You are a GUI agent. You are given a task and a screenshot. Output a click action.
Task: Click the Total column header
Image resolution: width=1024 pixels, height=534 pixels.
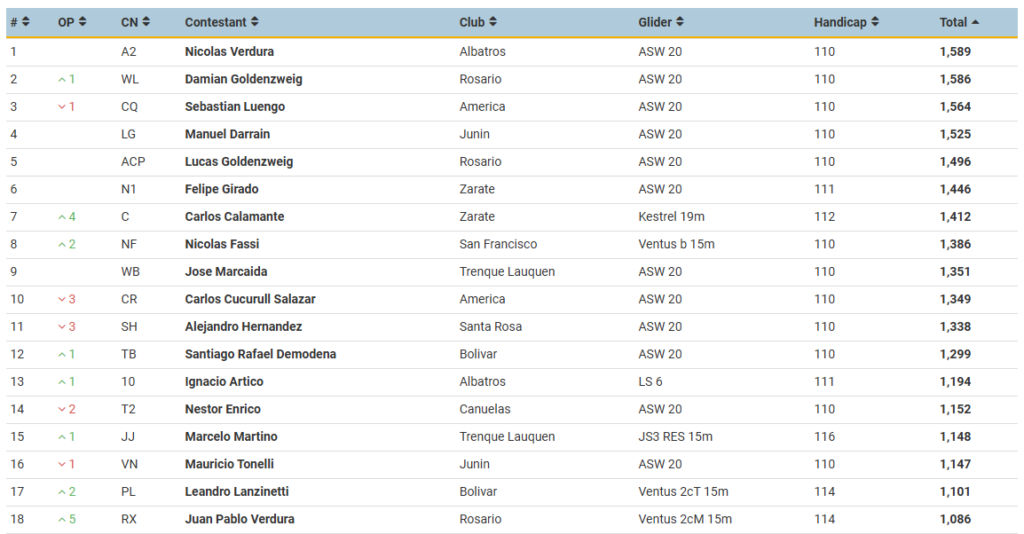click(x=953, y=22)
